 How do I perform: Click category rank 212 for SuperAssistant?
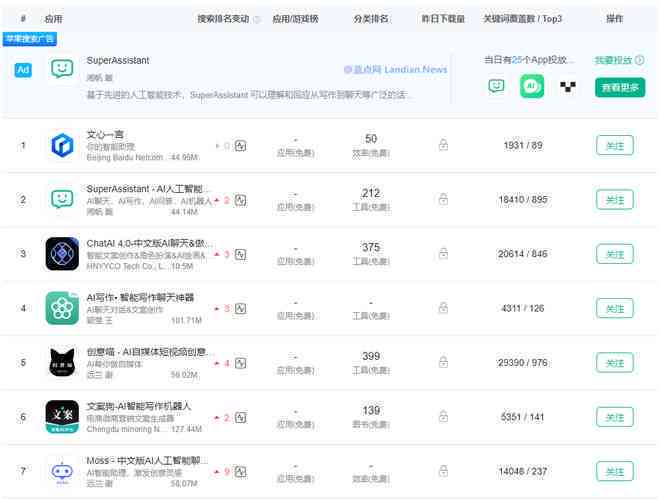coord(371,193)
